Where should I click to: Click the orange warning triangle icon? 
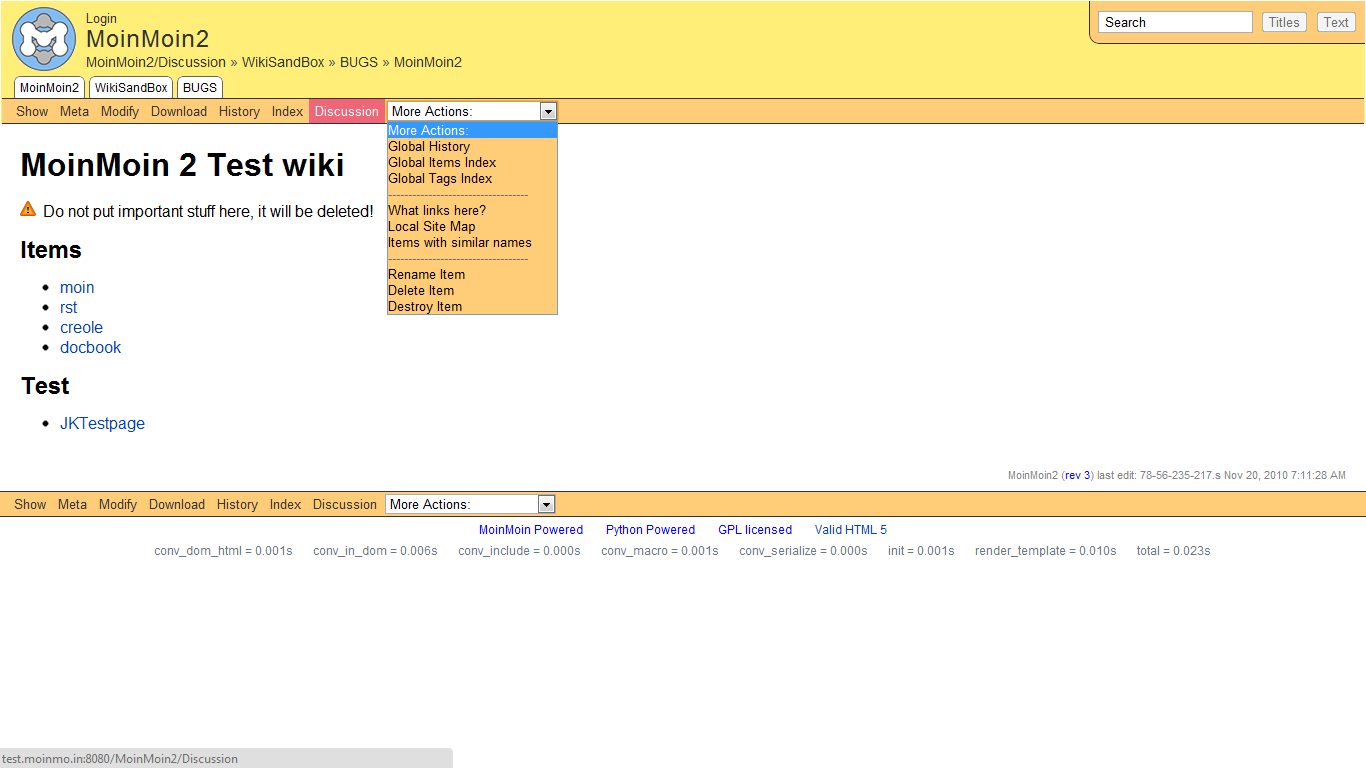click(x=28, y=209)
